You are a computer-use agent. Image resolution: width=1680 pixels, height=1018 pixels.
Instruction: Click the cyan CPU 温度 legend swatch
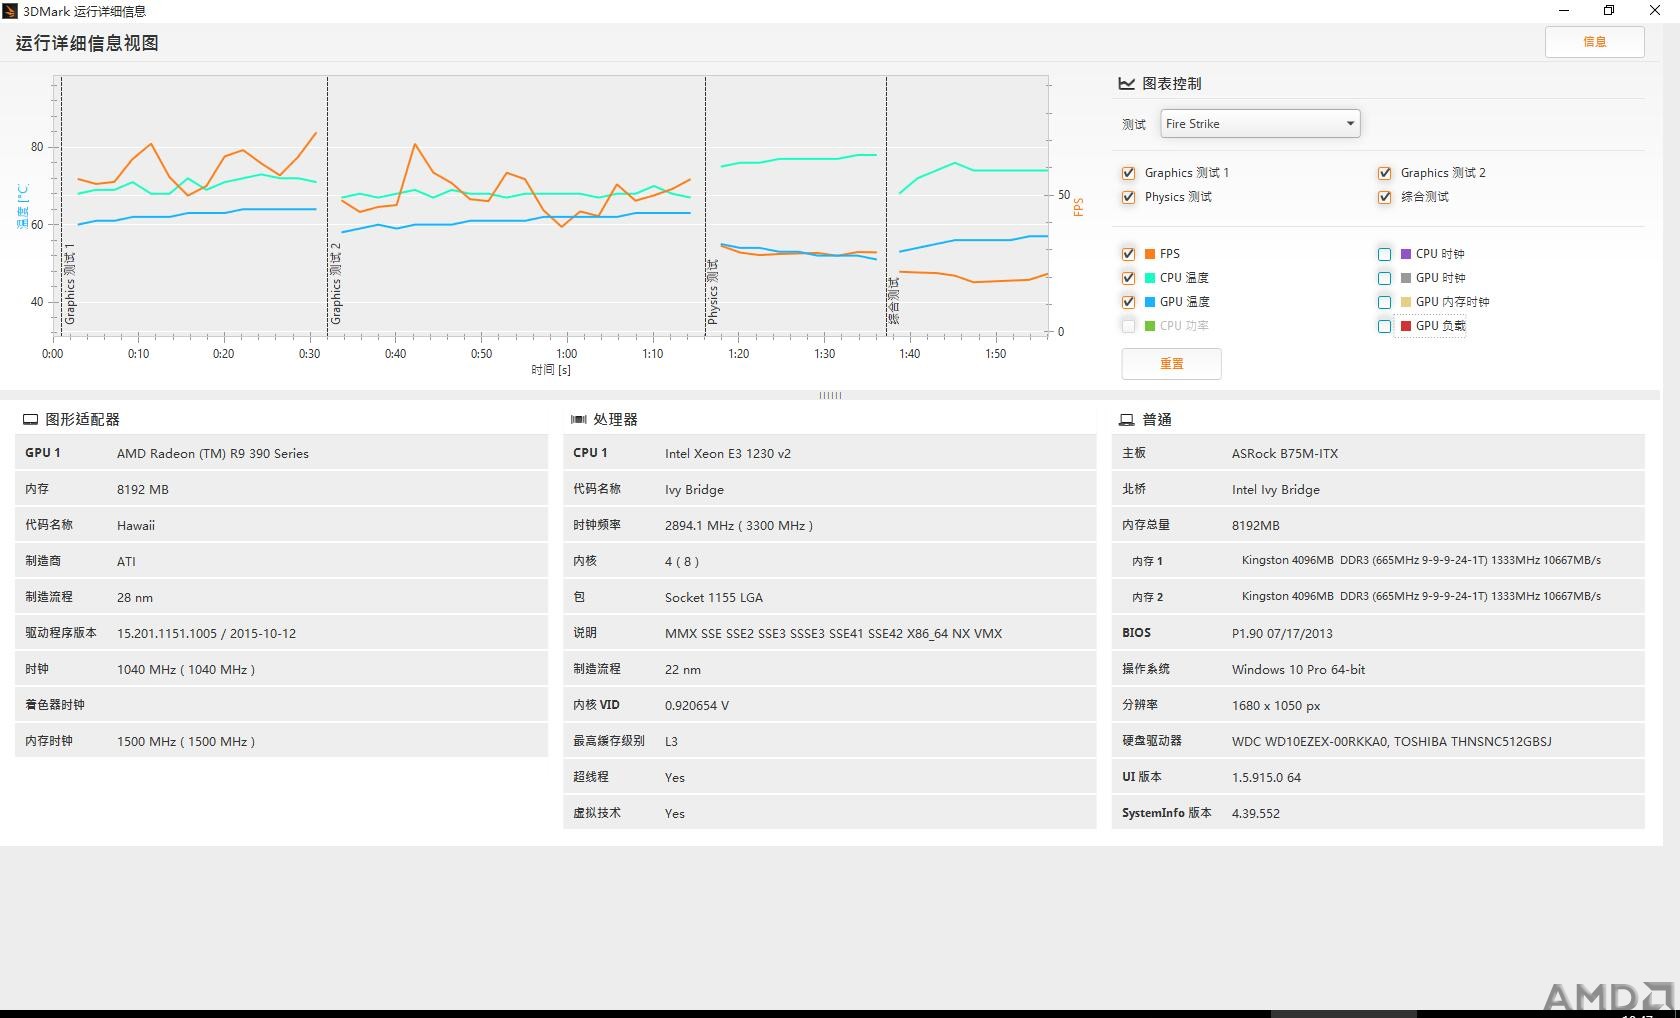tap(1150, 278)
